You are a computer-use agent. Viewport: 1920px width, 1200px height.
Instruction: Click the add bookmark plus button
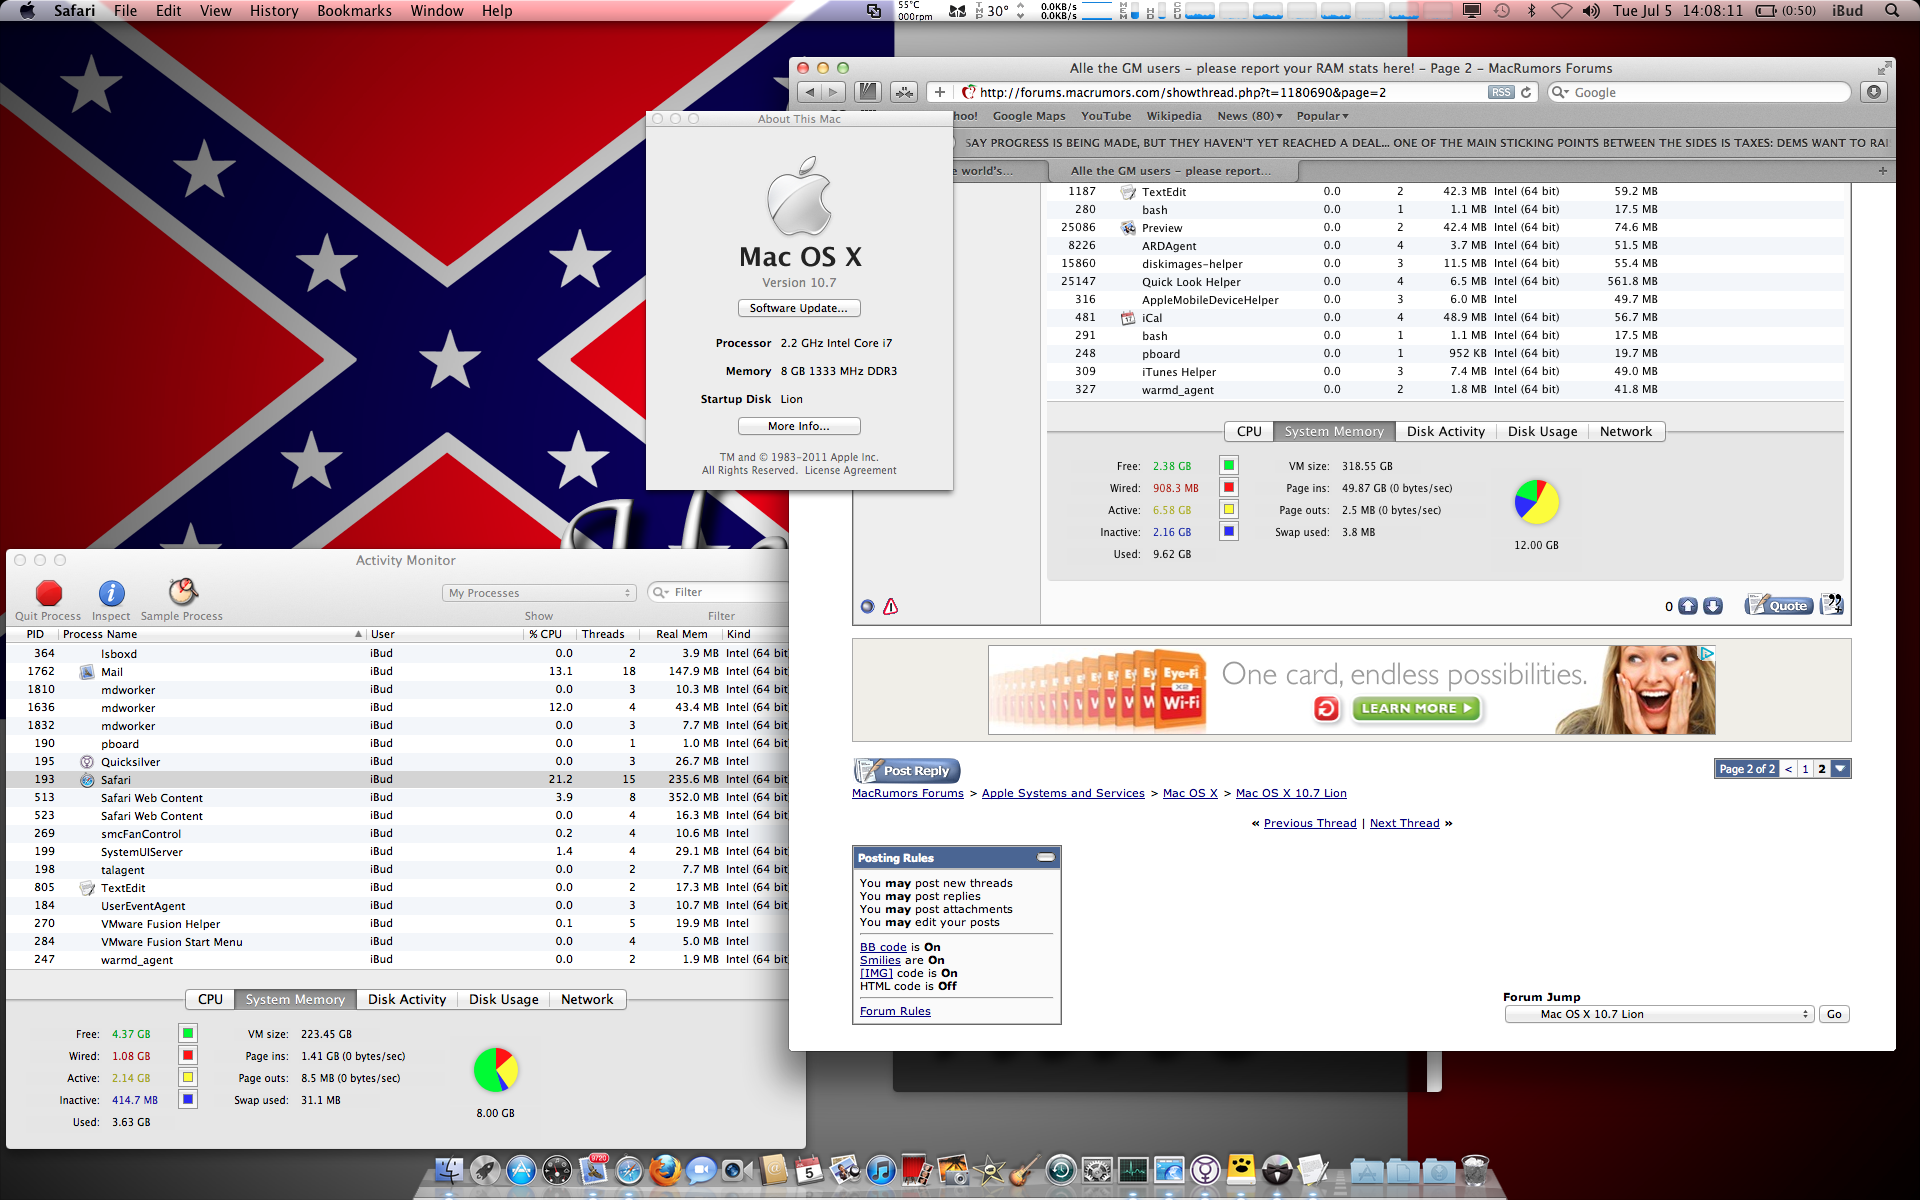tap(939, 92)
